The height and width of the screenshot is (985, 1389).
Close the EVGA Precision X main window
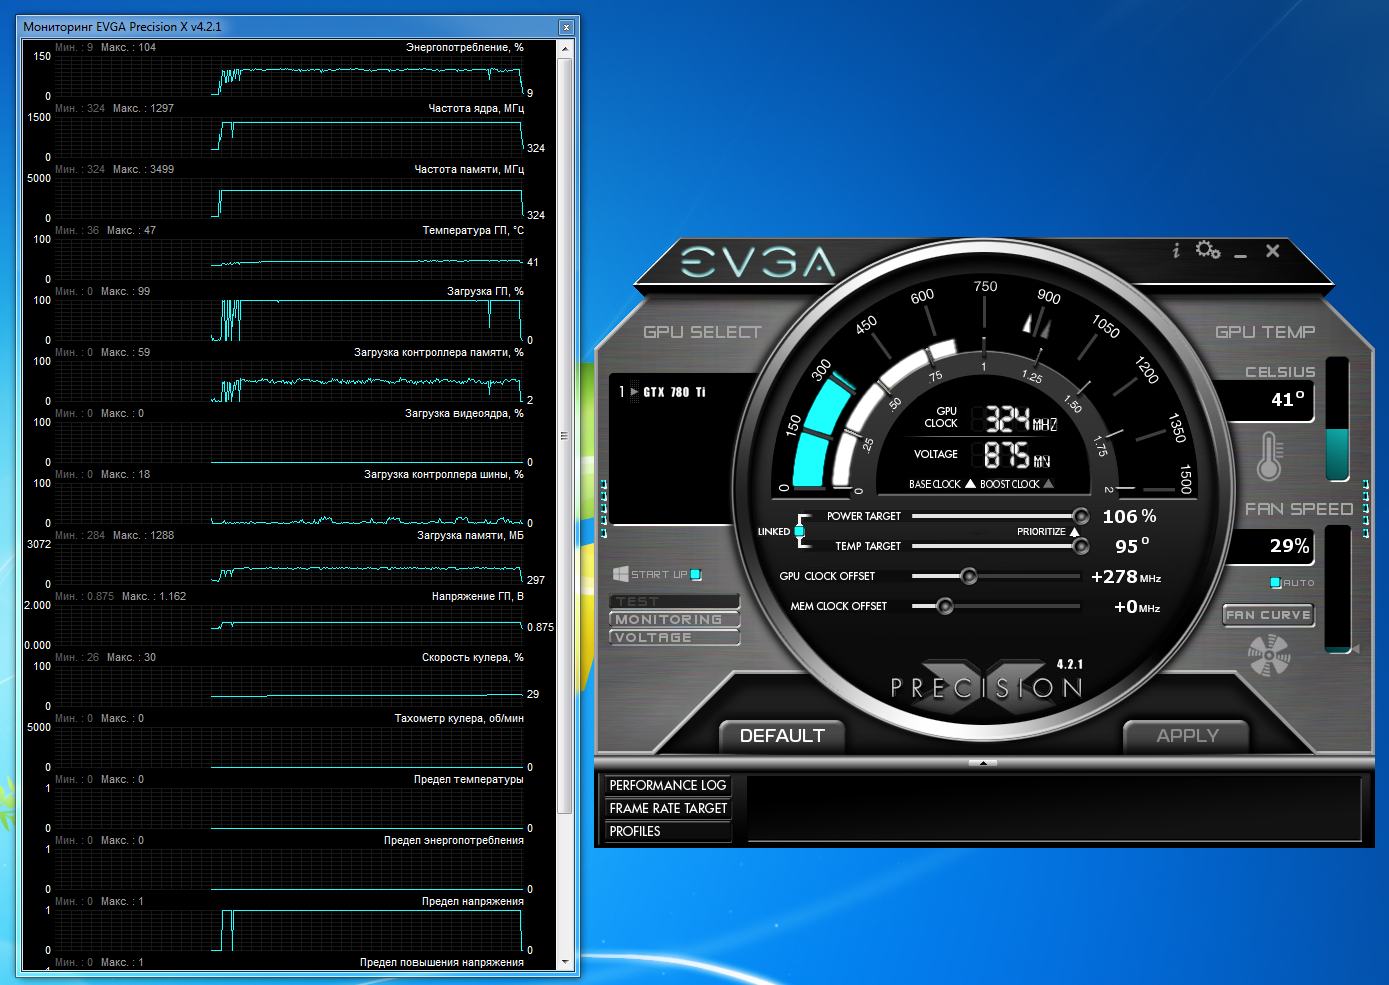1273,251
